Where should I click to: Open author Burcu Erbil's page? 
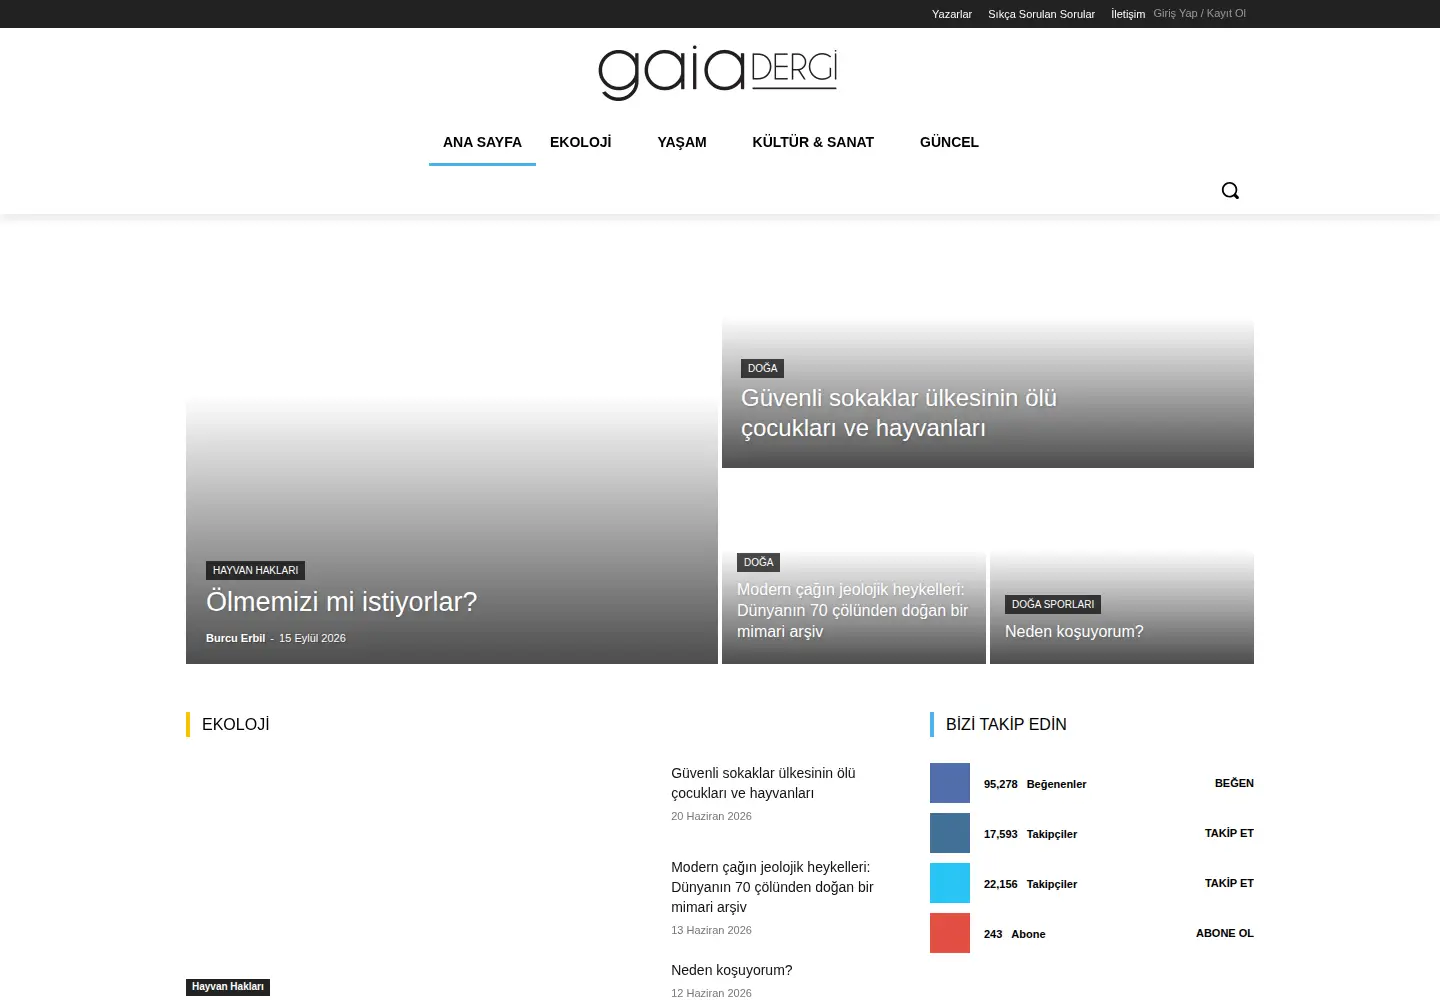(x=235, y=638)
